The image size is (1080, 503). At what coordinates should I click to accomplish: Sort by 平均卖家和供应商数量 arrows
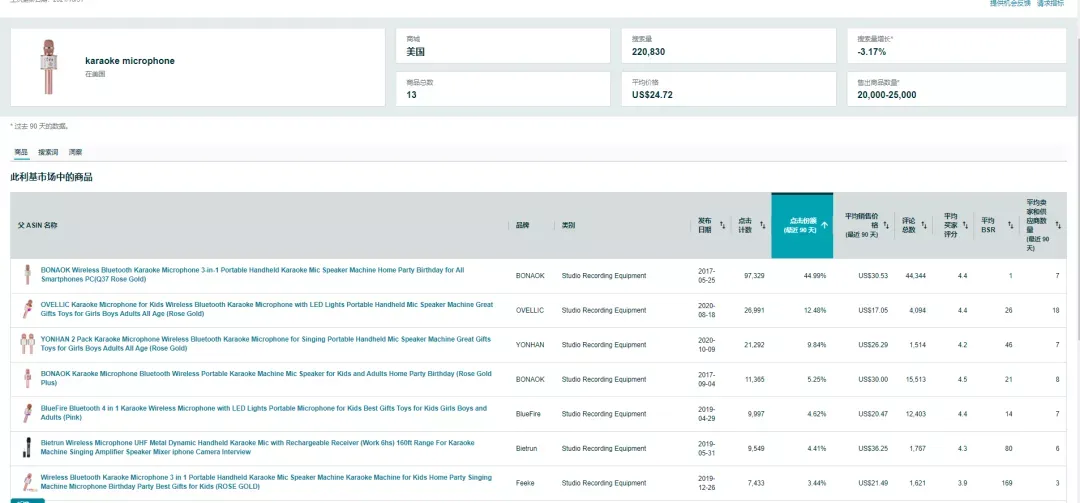click(x=1059, y=225)
